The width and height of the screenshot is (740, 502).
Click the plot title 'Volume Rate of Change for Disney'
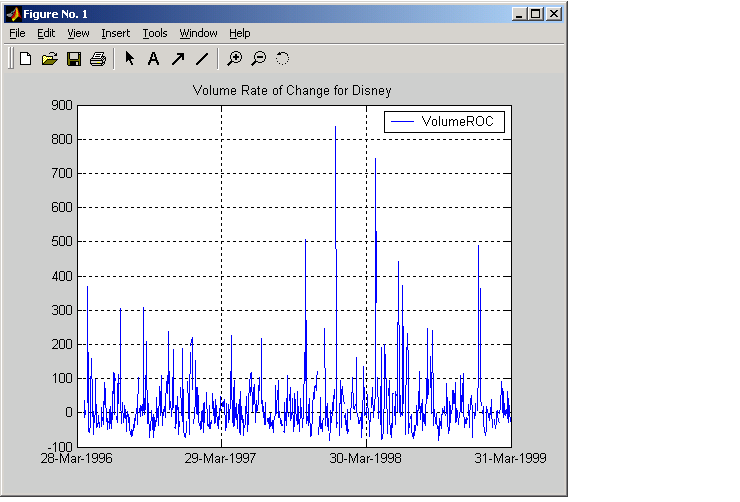pos(292,90)
